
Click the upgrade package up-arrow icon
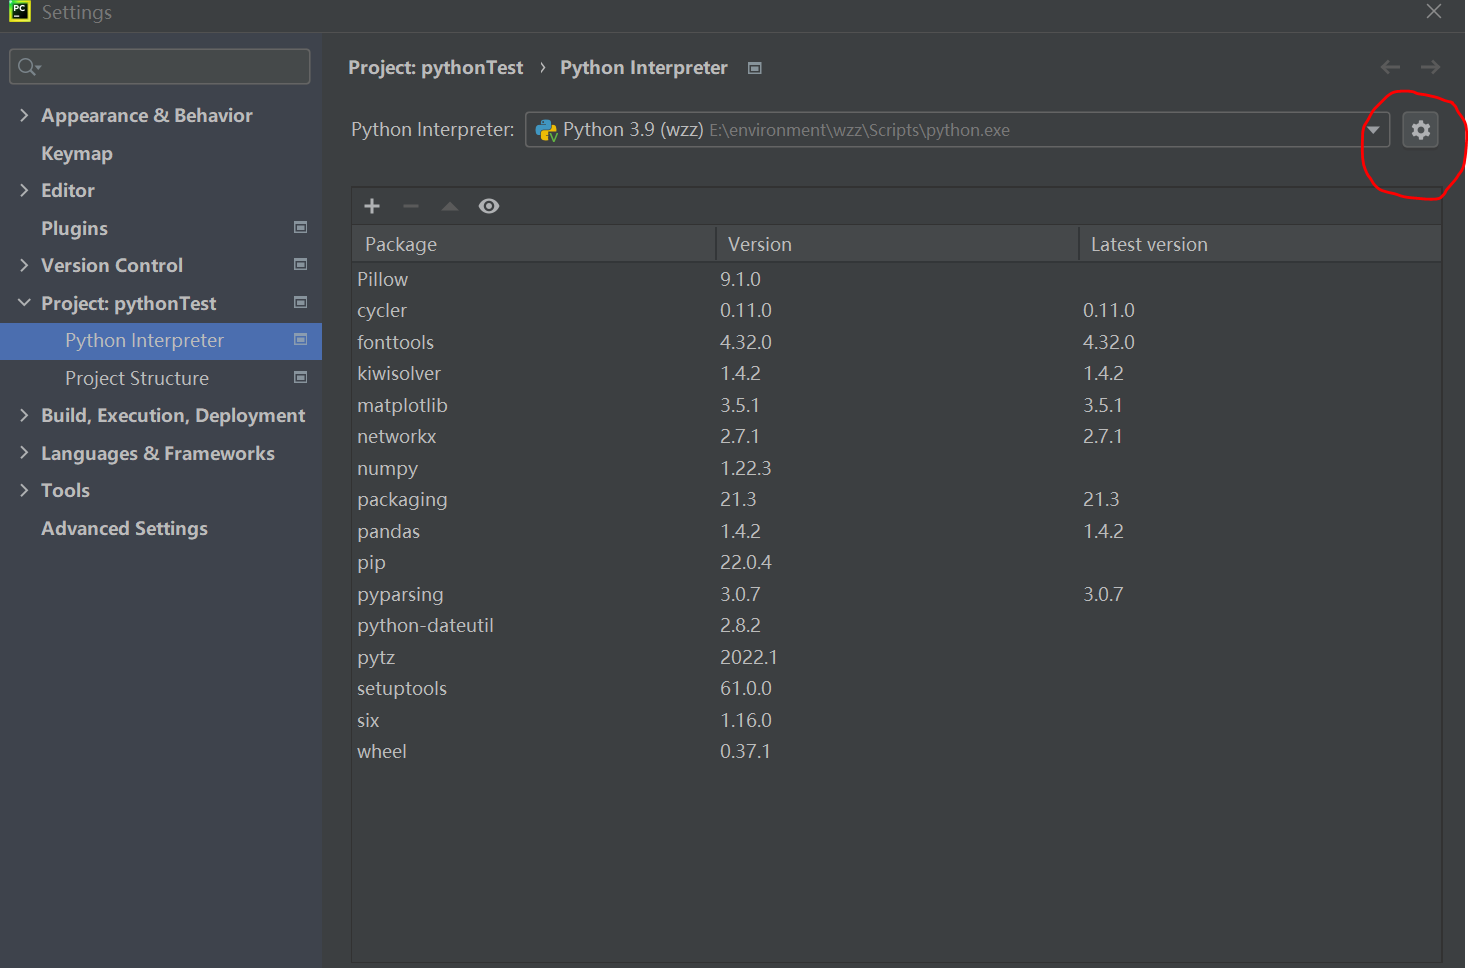pyautogui.click(x=450, y=206)
